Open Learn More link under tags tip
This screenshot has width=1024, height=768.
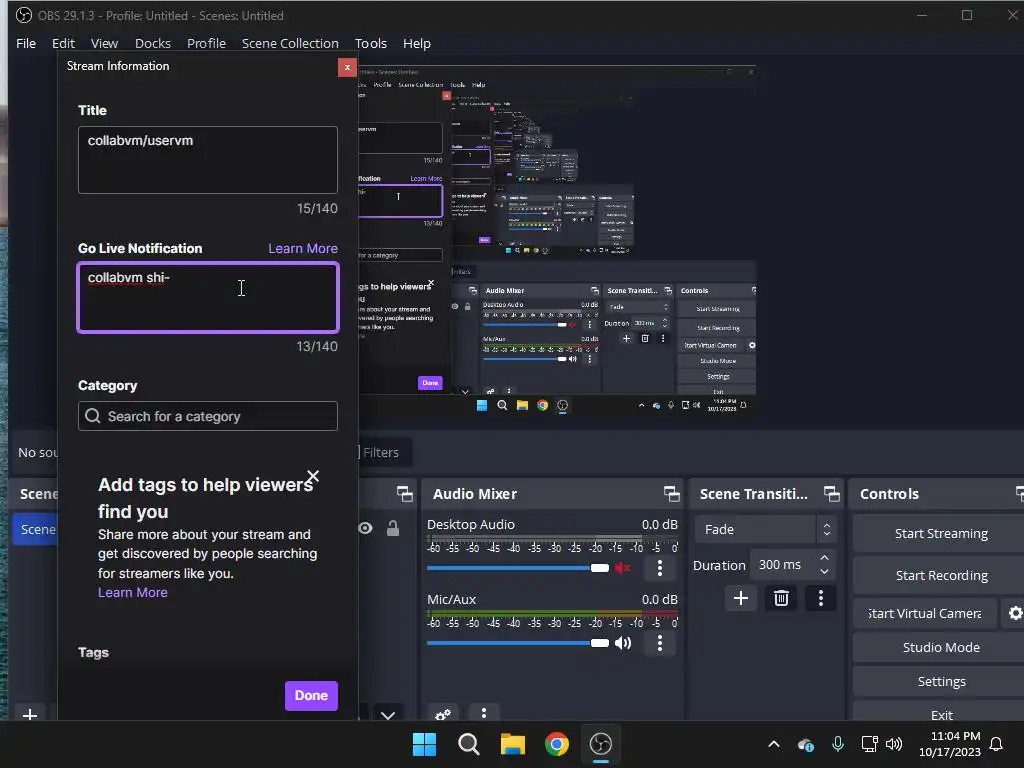tap(133, 592)
